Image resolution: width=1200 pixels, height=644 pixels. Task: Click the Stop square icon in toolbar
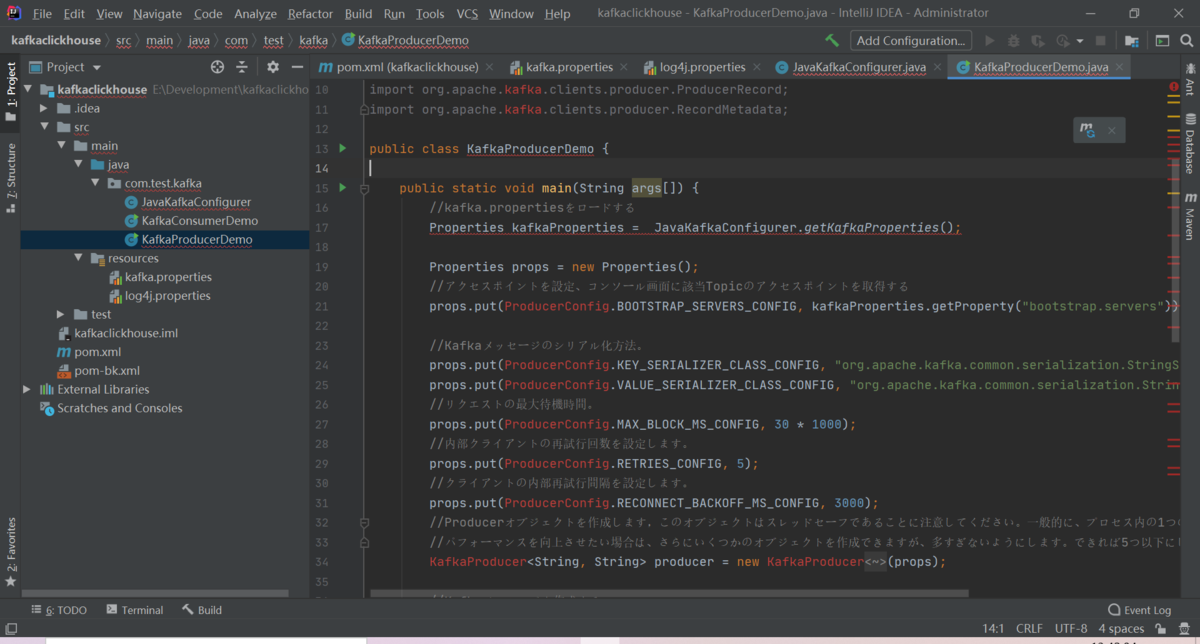[x=1100, y=41]
